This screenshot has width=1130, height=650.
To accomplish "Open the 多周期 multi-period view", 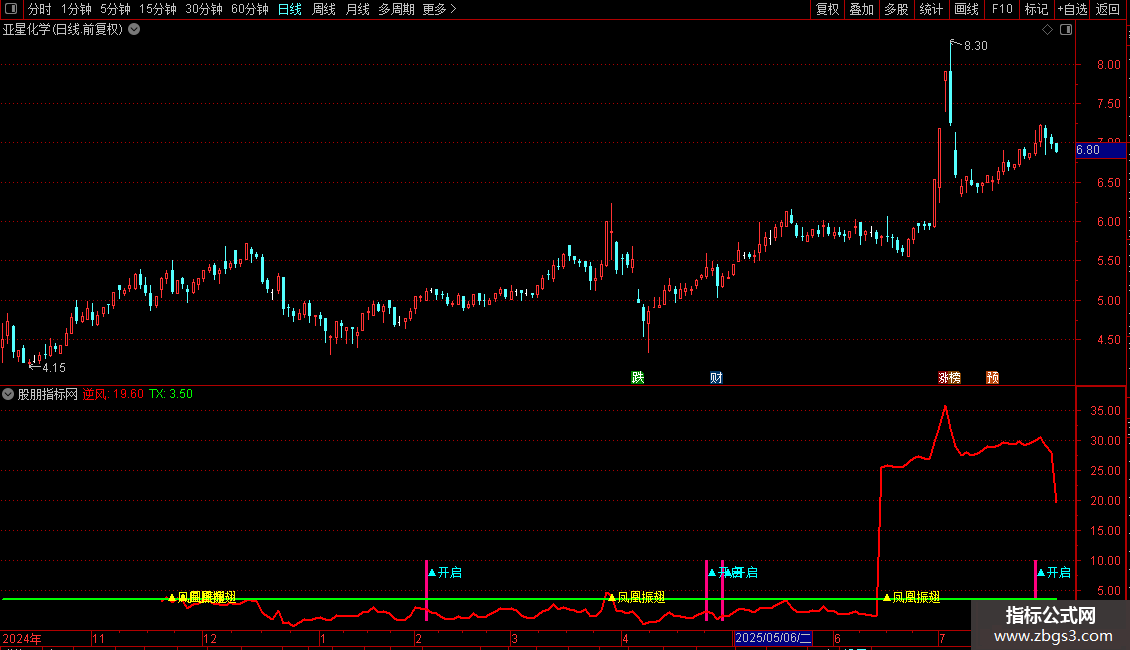I will 396,9.
